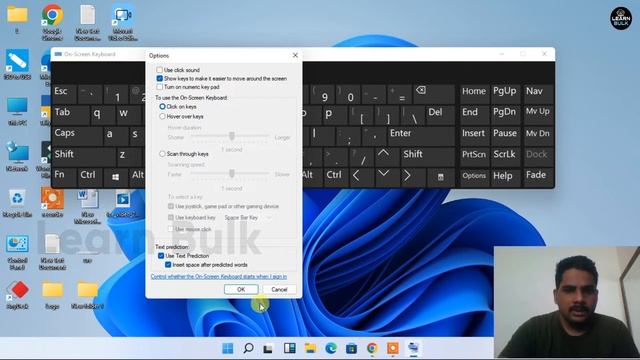The height and width of the screenshot is (360, 640).
Task: Click Cancel in the Options dialog
Action: [279, 289]
